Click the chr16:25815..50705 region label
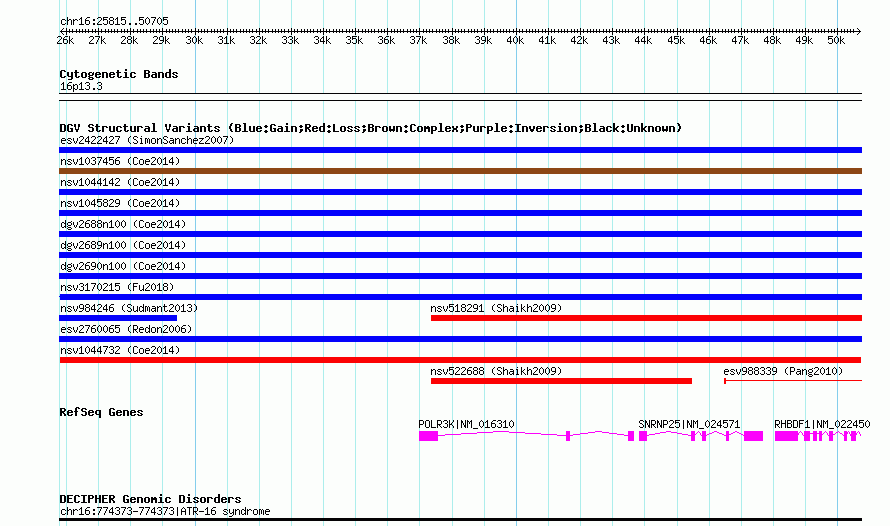The image size is (890, 526). tap(114, 21)
